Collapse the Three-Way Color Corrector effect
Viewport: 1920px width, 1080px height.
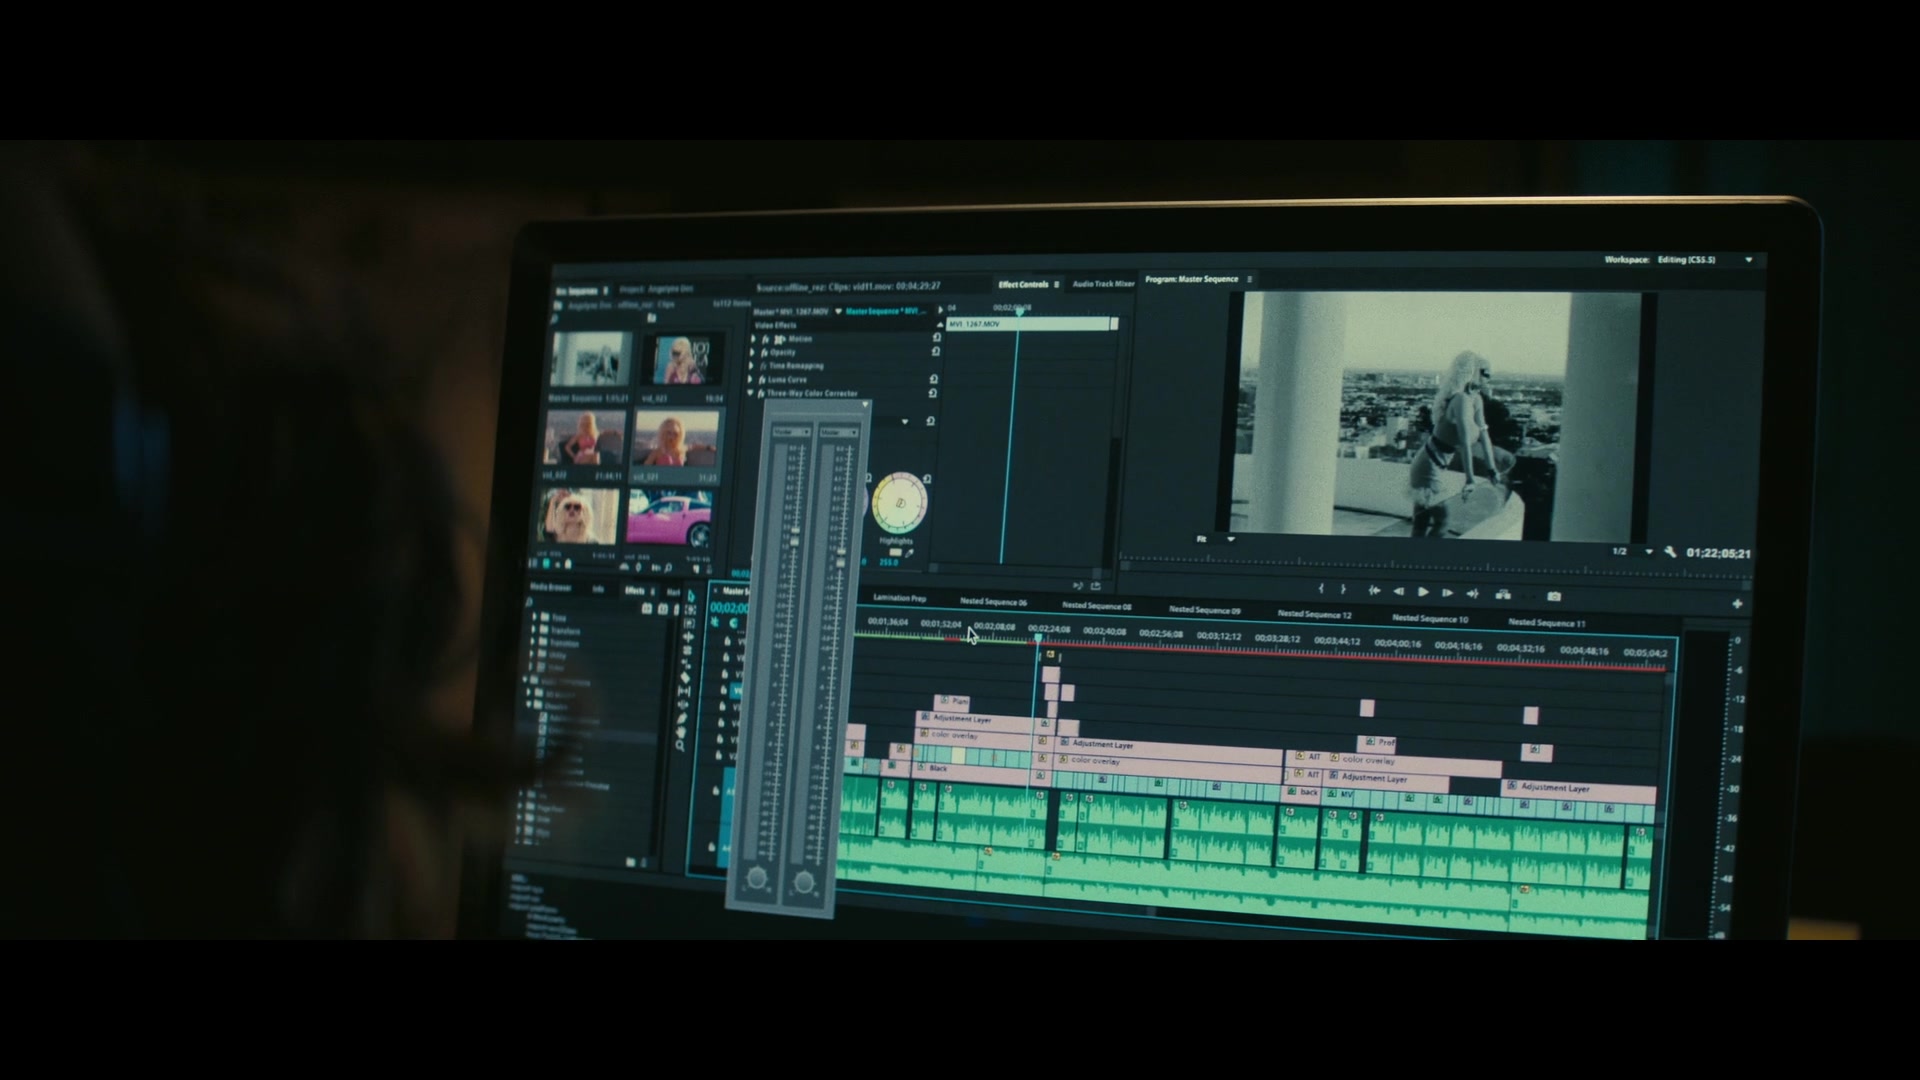click(750, 393)
